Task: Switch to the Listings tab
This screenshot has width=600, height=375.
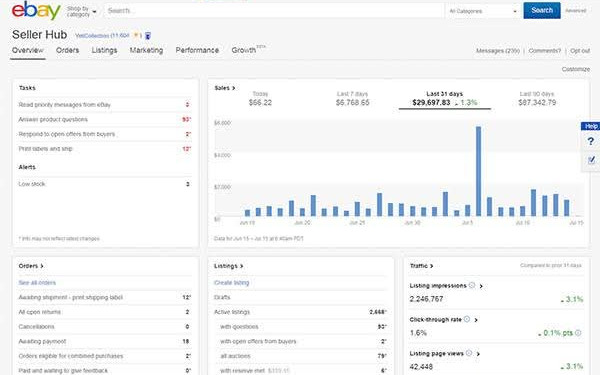Action: pos(104,50)
